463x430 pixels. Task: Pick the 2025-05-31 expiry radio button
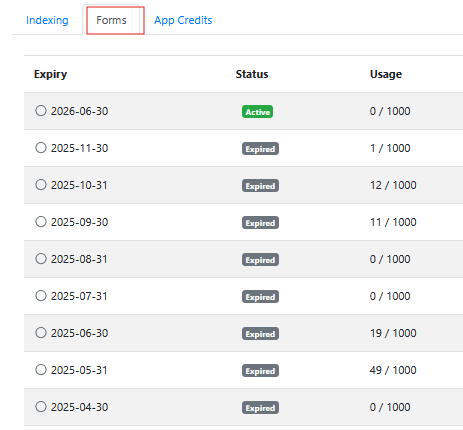pos(41,369)
